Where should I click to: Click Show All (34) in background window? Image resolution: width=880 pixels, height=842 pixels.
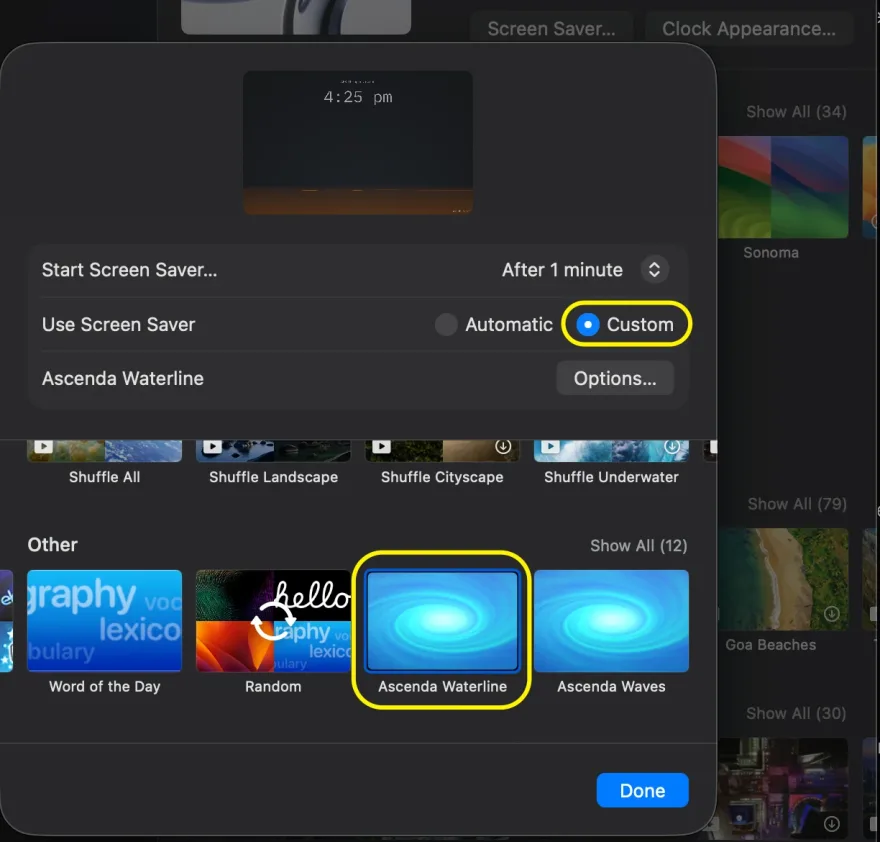tap(796, 112)
